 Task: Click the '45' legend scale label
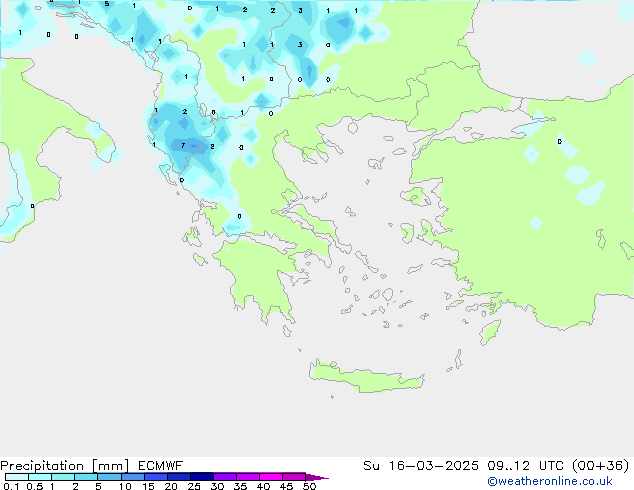[286, 486]
